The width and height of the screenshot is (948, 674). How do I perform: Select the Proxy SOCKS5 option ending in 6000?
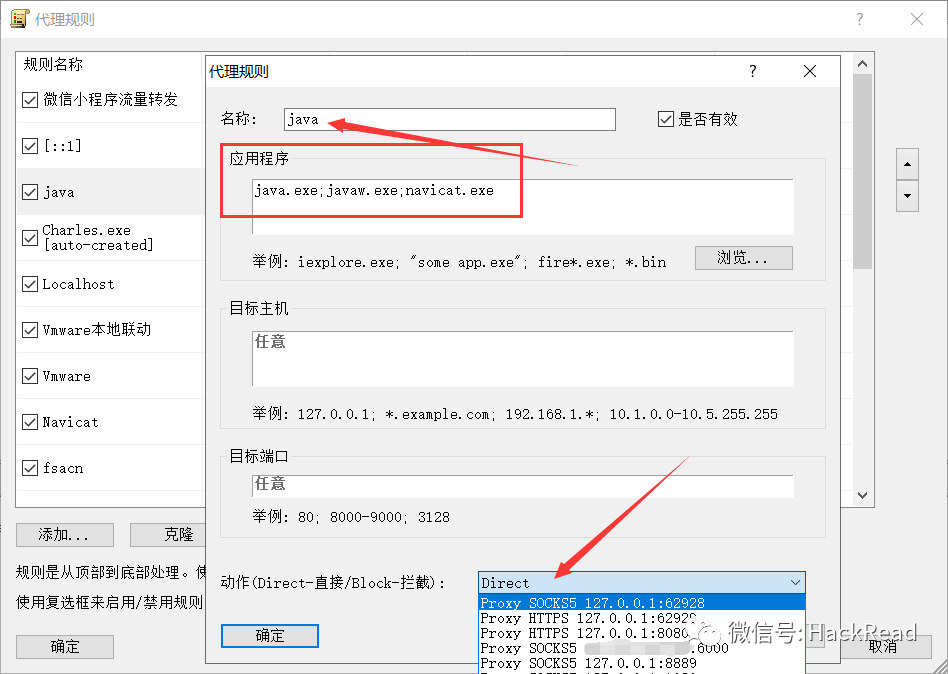(x=641, y=648)
